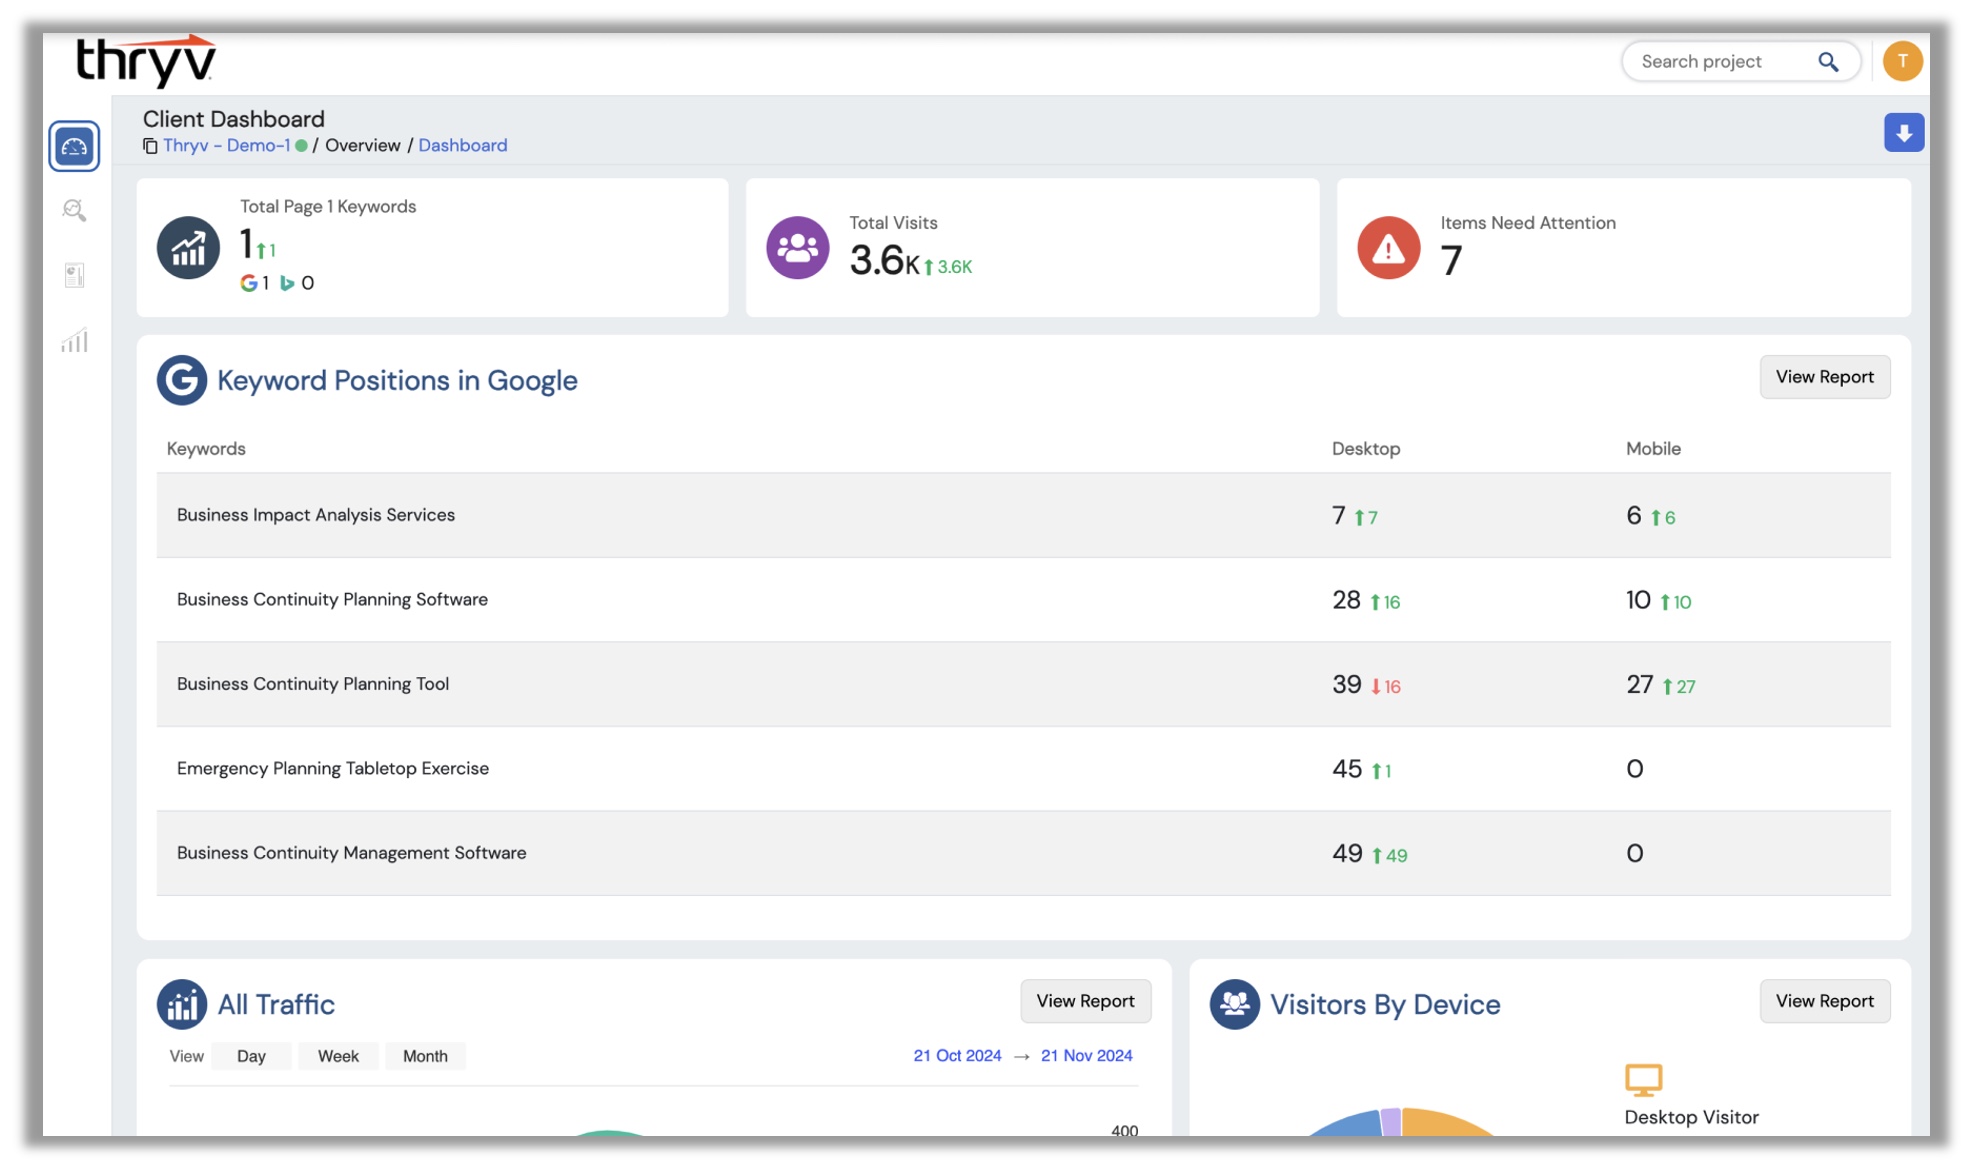Click the Visitors By Device icon
Image resolution: width=1968 pixels, height=1166 pixels.
coord(1234,1004)
